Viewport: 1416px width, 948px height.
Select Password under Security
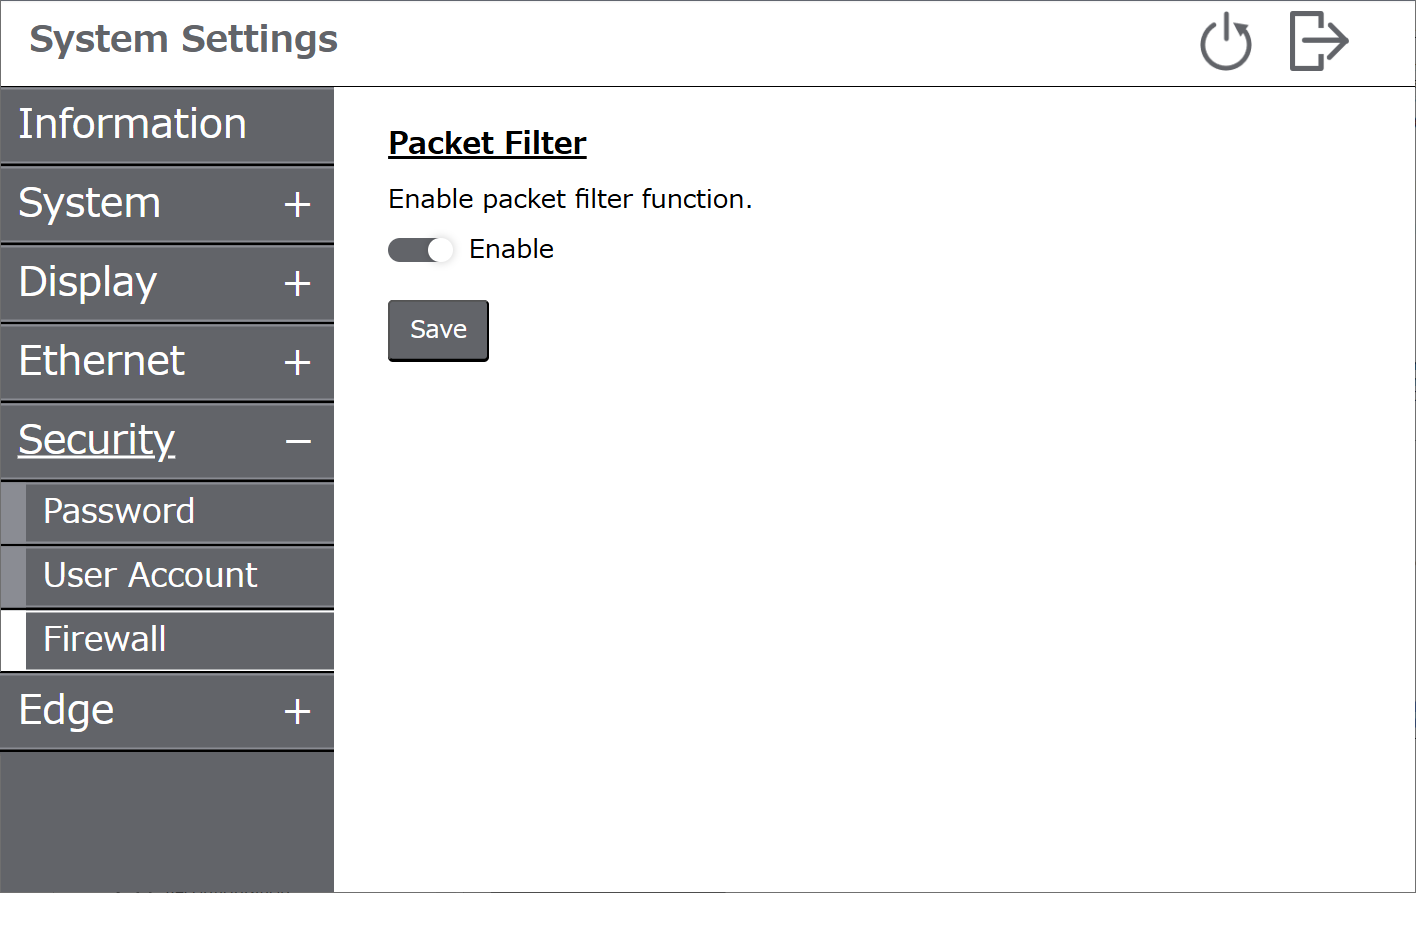(167, 512)
